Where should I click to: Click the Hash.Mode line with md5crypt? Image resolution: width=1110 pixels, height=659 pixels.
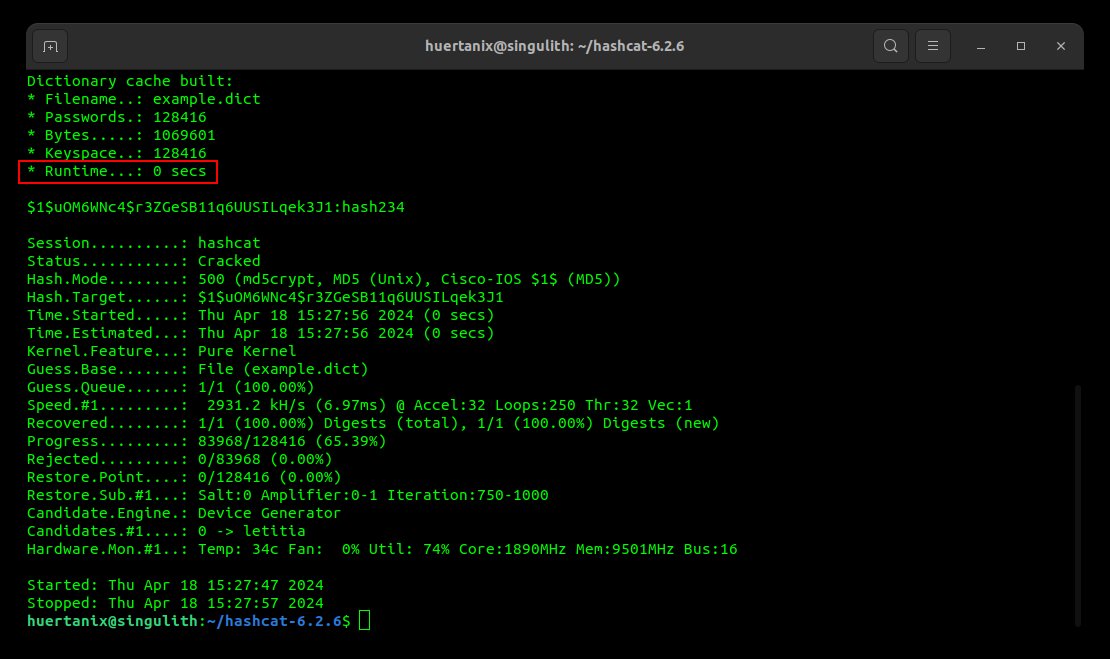324,279
